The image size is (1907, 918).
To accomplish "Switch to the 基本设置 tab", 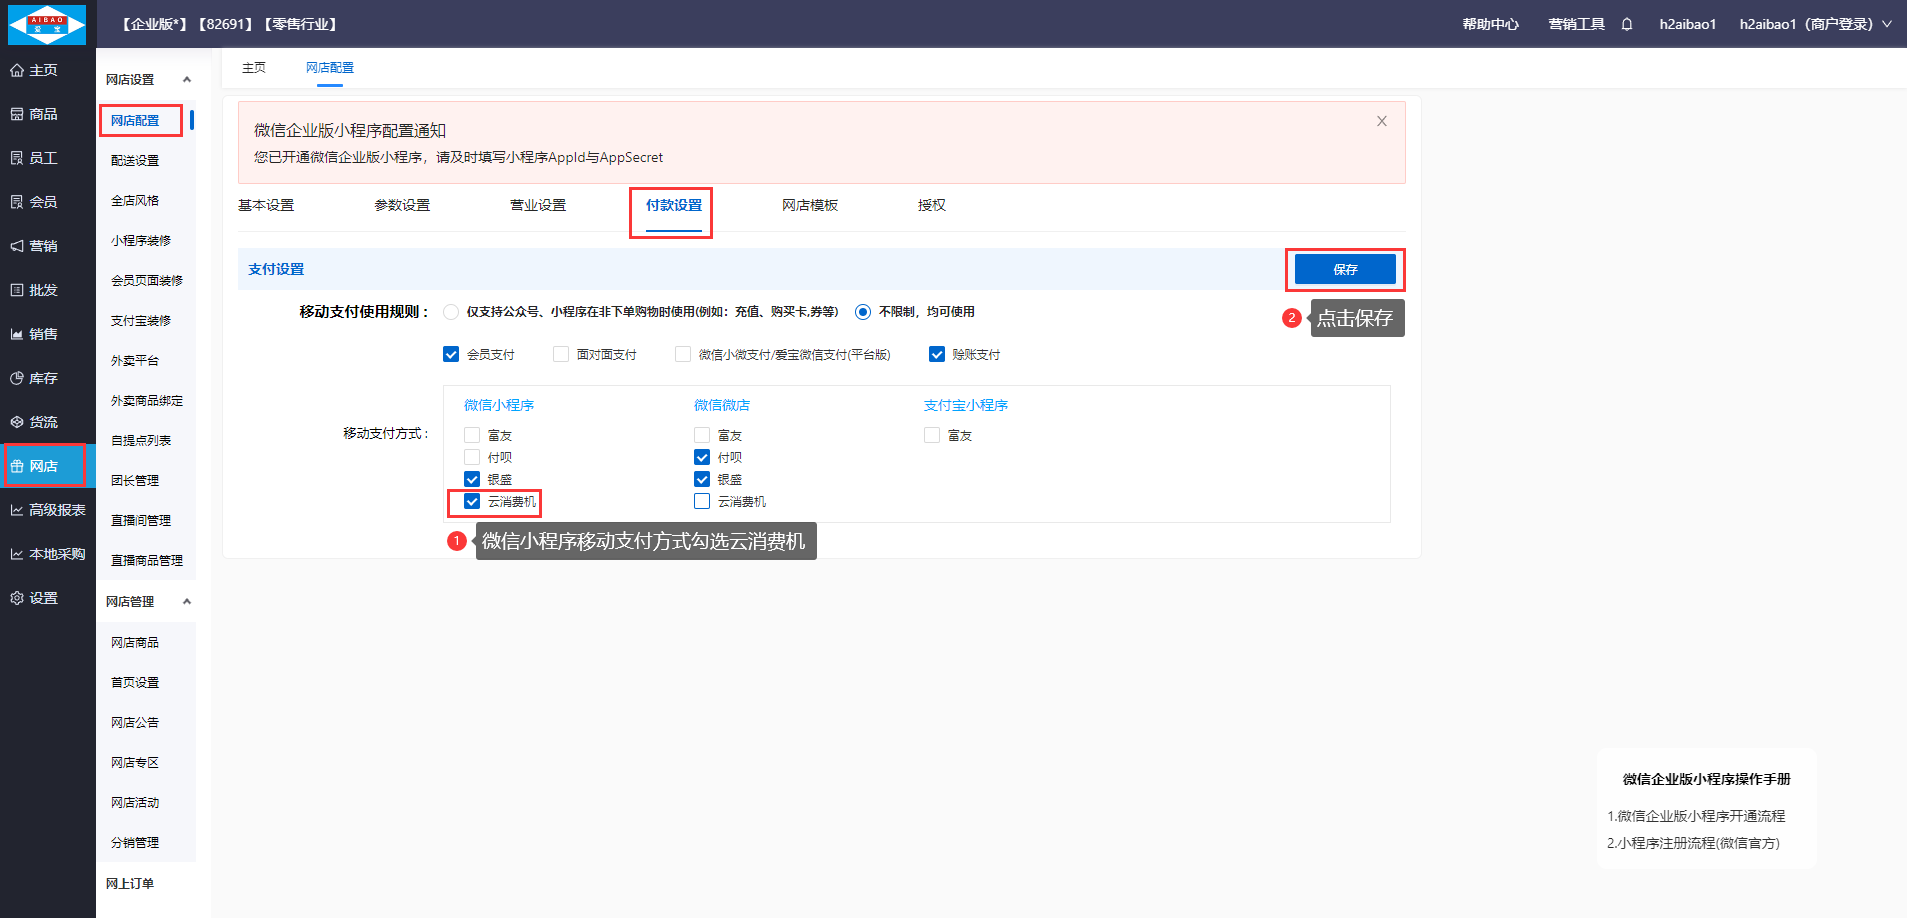I will click(x=266, y=205).
